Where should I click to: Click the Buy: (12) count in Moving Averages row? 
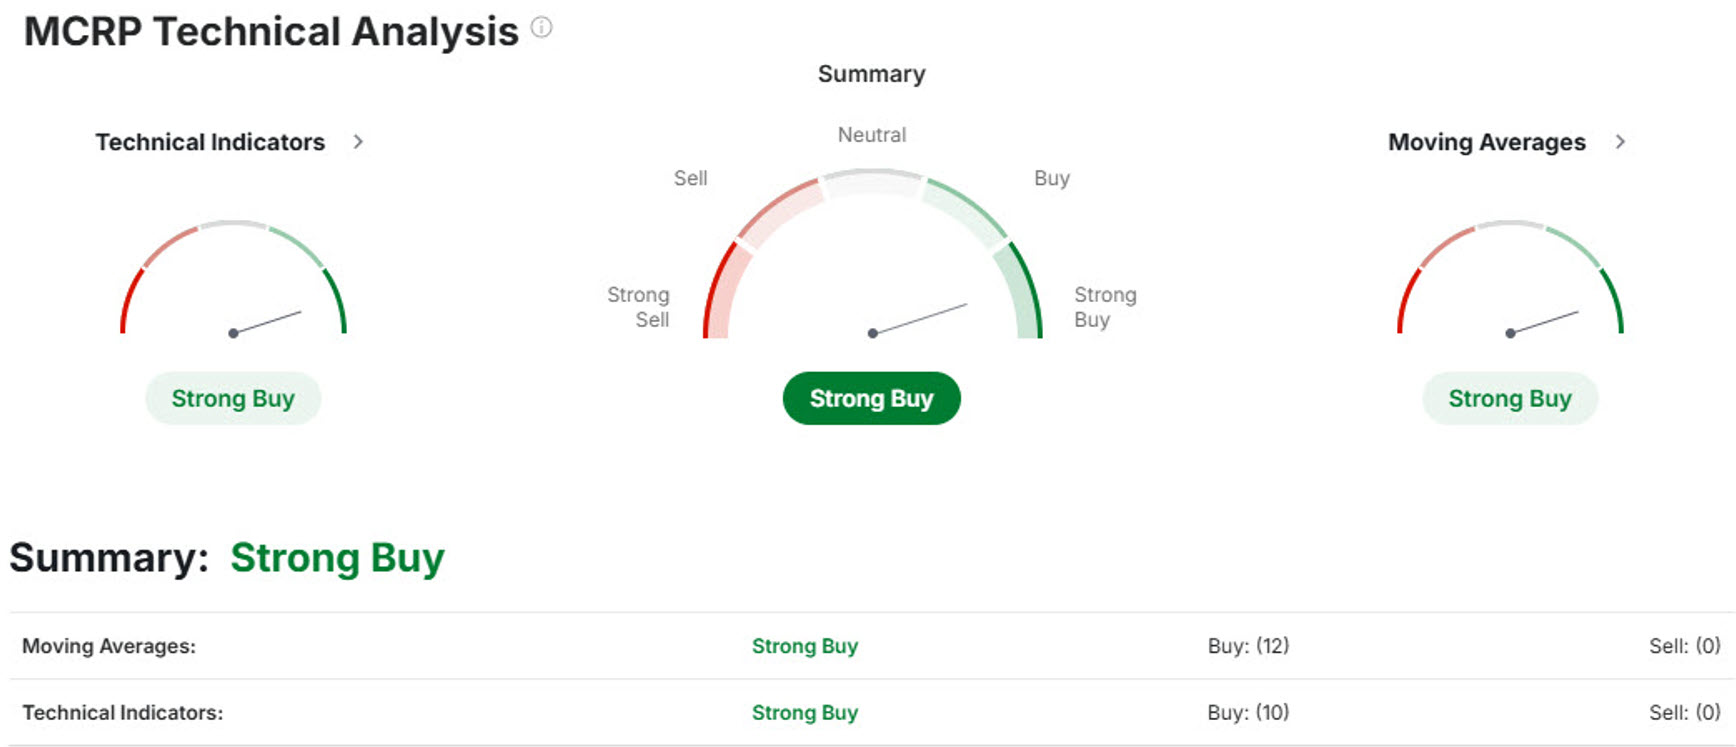click(1248, 646)
